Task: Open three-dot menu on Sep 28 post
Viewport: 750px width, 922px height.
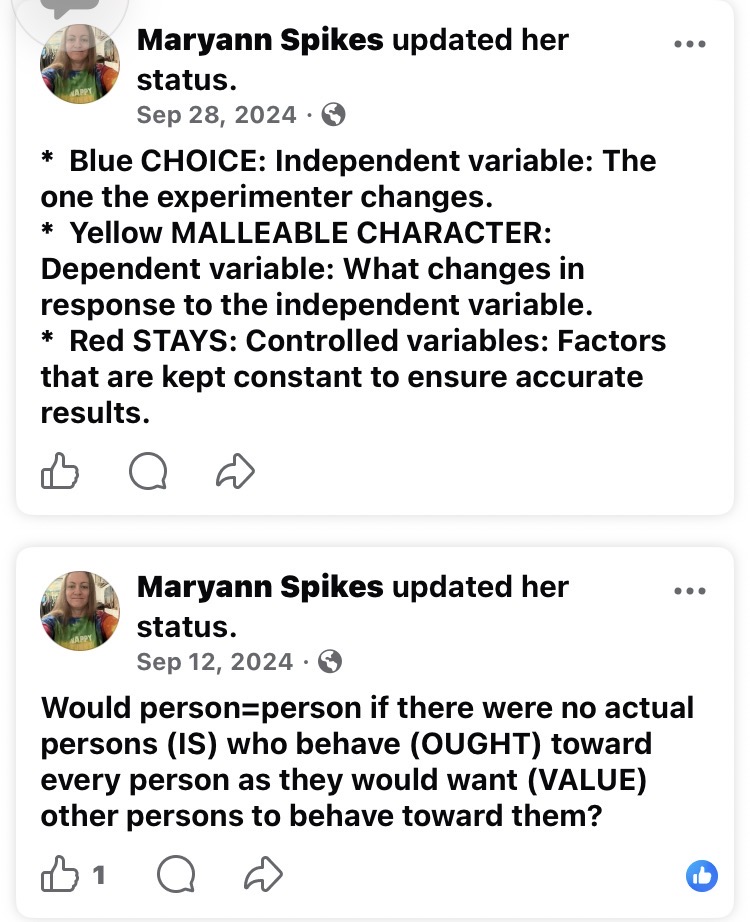Action: point(690,44)
